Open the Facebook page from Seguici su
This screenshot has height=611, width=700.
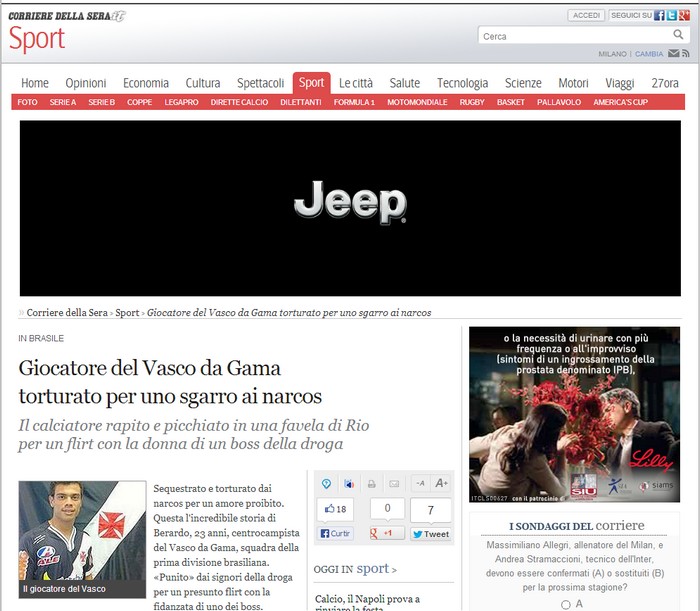coord(660,15)
